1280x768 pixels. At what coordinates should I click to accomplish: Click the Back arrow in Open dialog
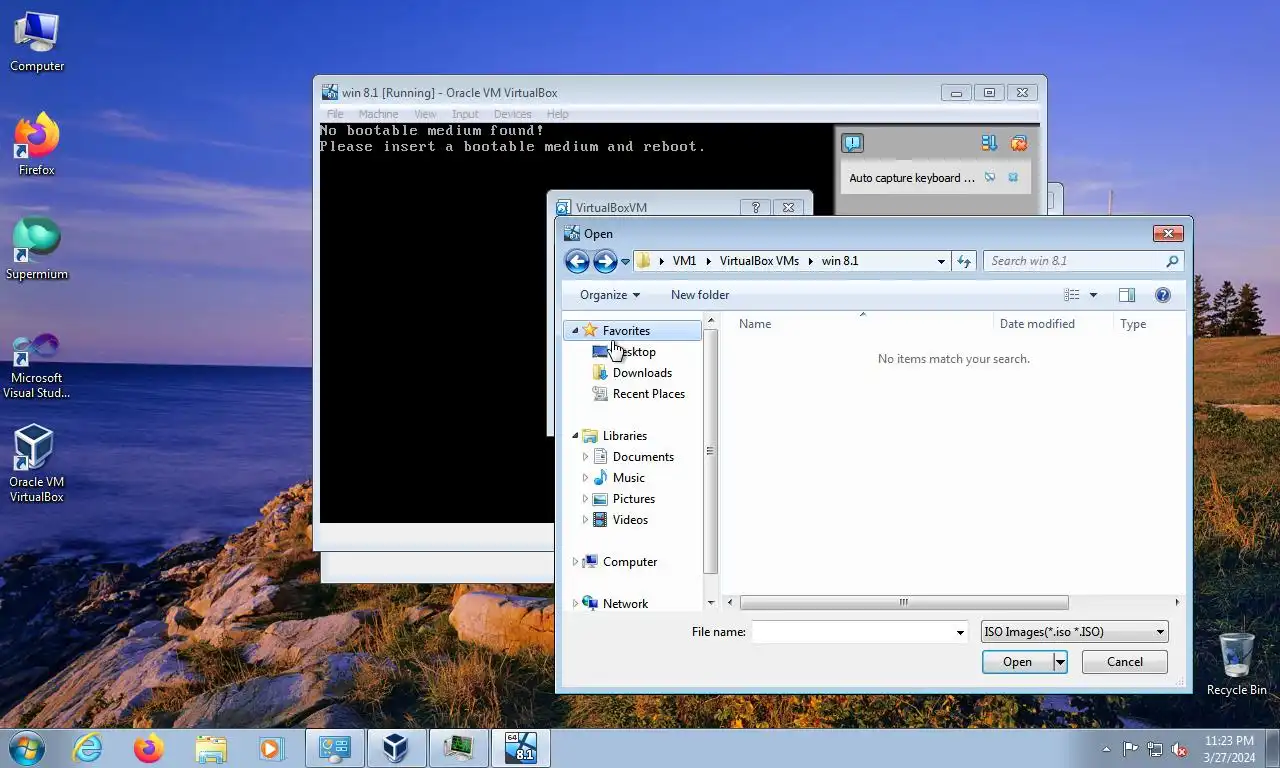[x=577, y=261]
